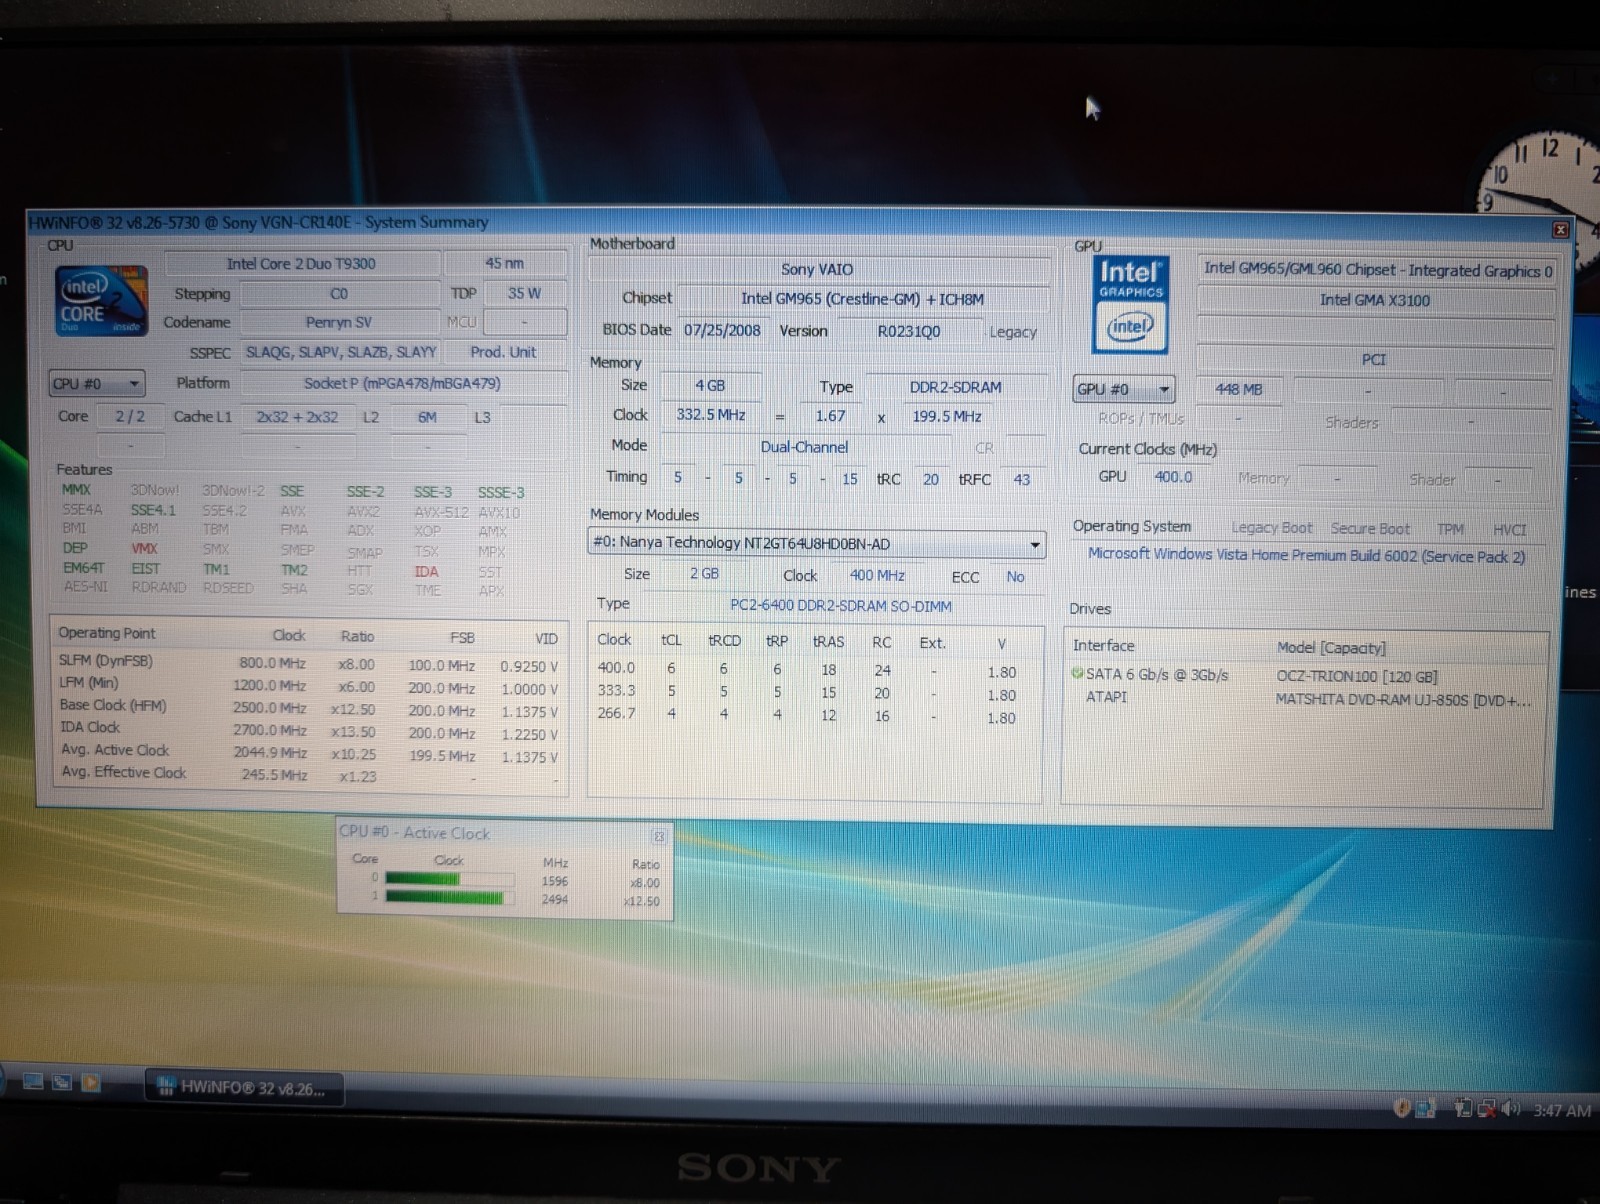Click the 333.3 memory timing row
1600x1204 pixels.
coord(806,693)
